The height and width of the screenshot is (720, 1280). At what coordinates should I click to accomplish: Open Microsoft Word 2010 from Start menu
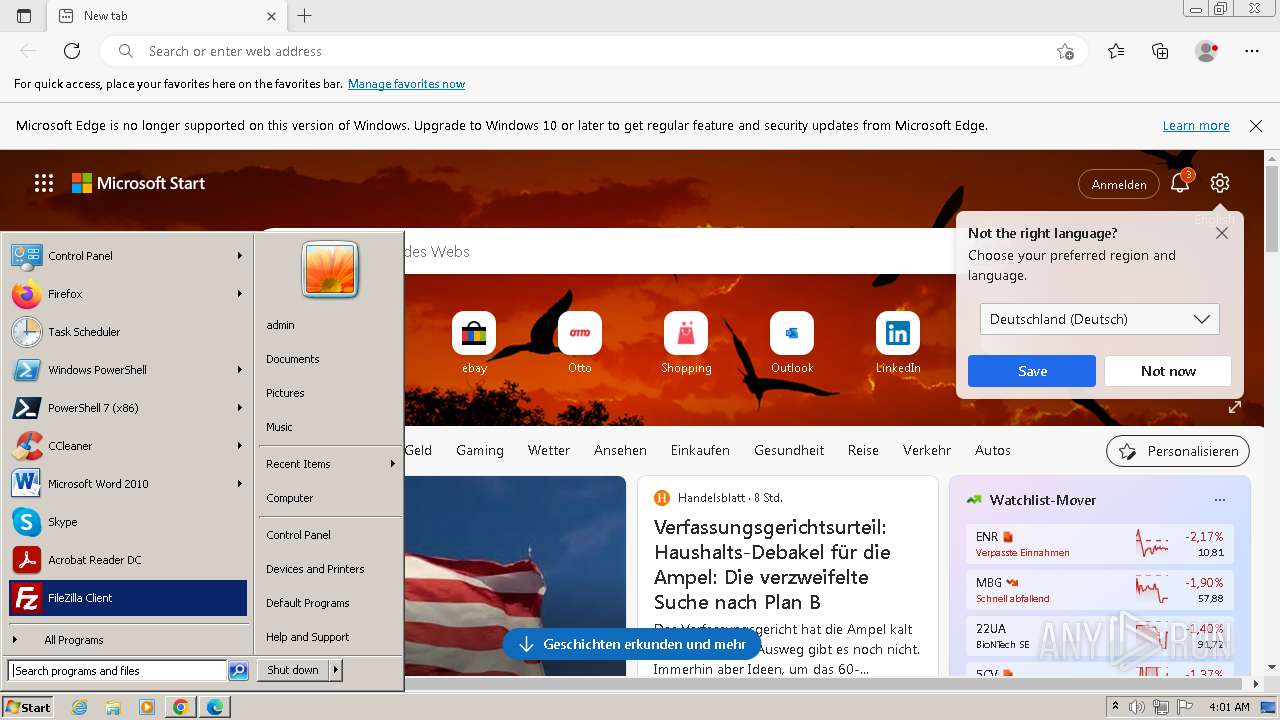127,484
